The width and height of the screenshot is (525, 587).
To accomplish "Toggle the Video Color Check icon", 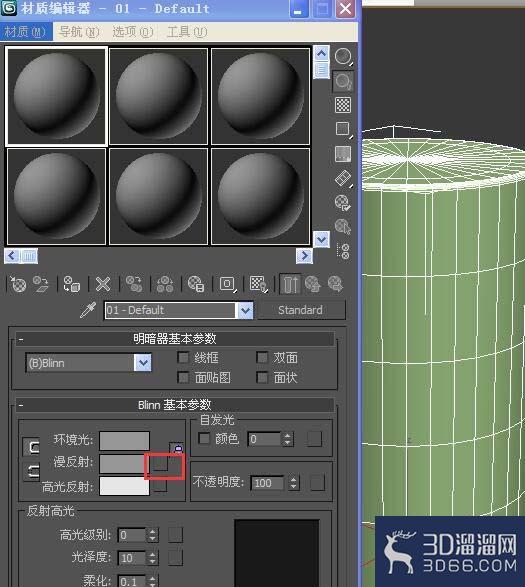I will 343,153.
